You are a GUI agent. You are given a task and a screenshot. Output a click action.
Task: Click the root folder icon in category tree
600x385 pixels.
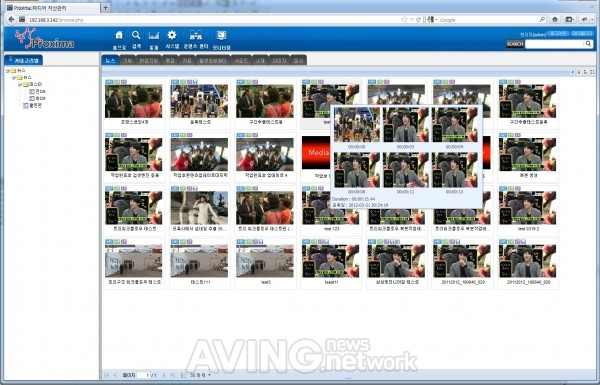click(13, 71)
